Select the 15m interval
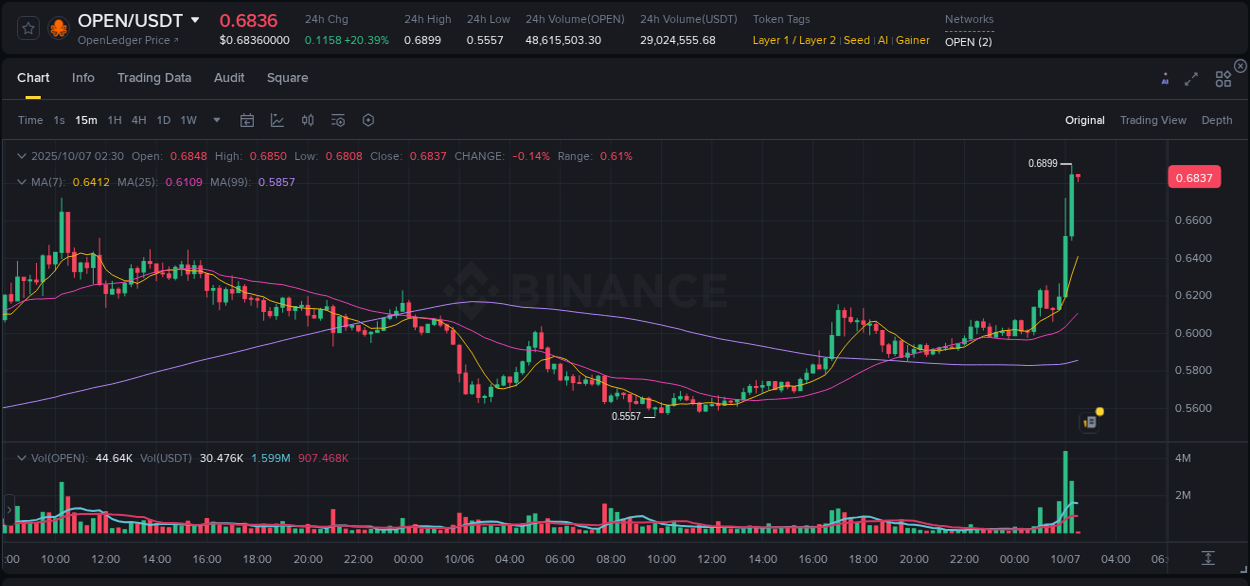This screenshot has height=586, width=1250. coord(86,120)
